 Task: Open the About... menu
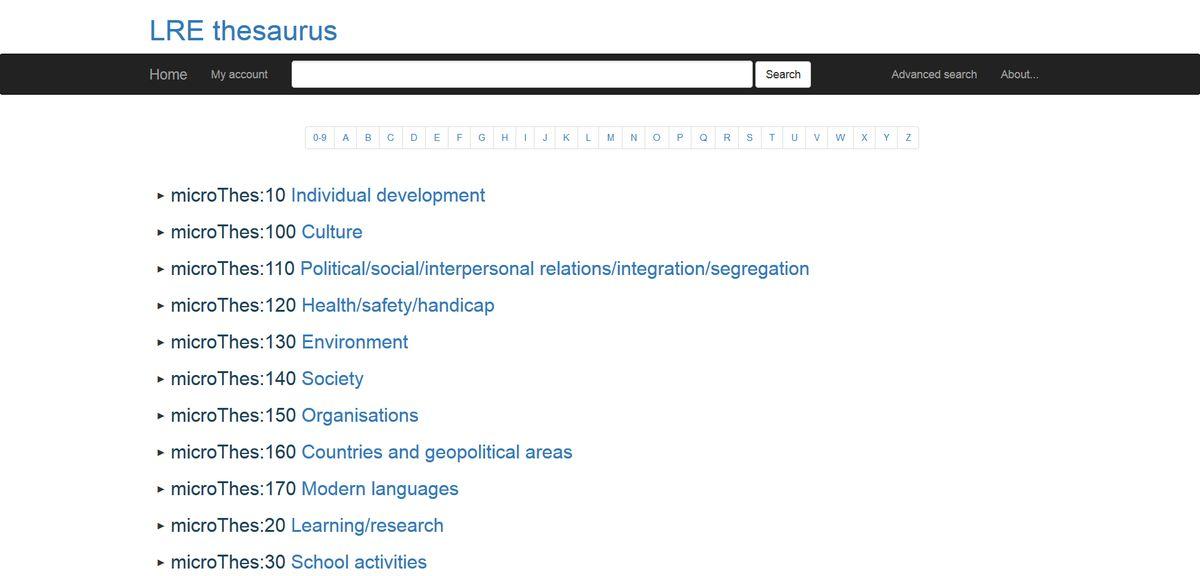click(1019, 74)
